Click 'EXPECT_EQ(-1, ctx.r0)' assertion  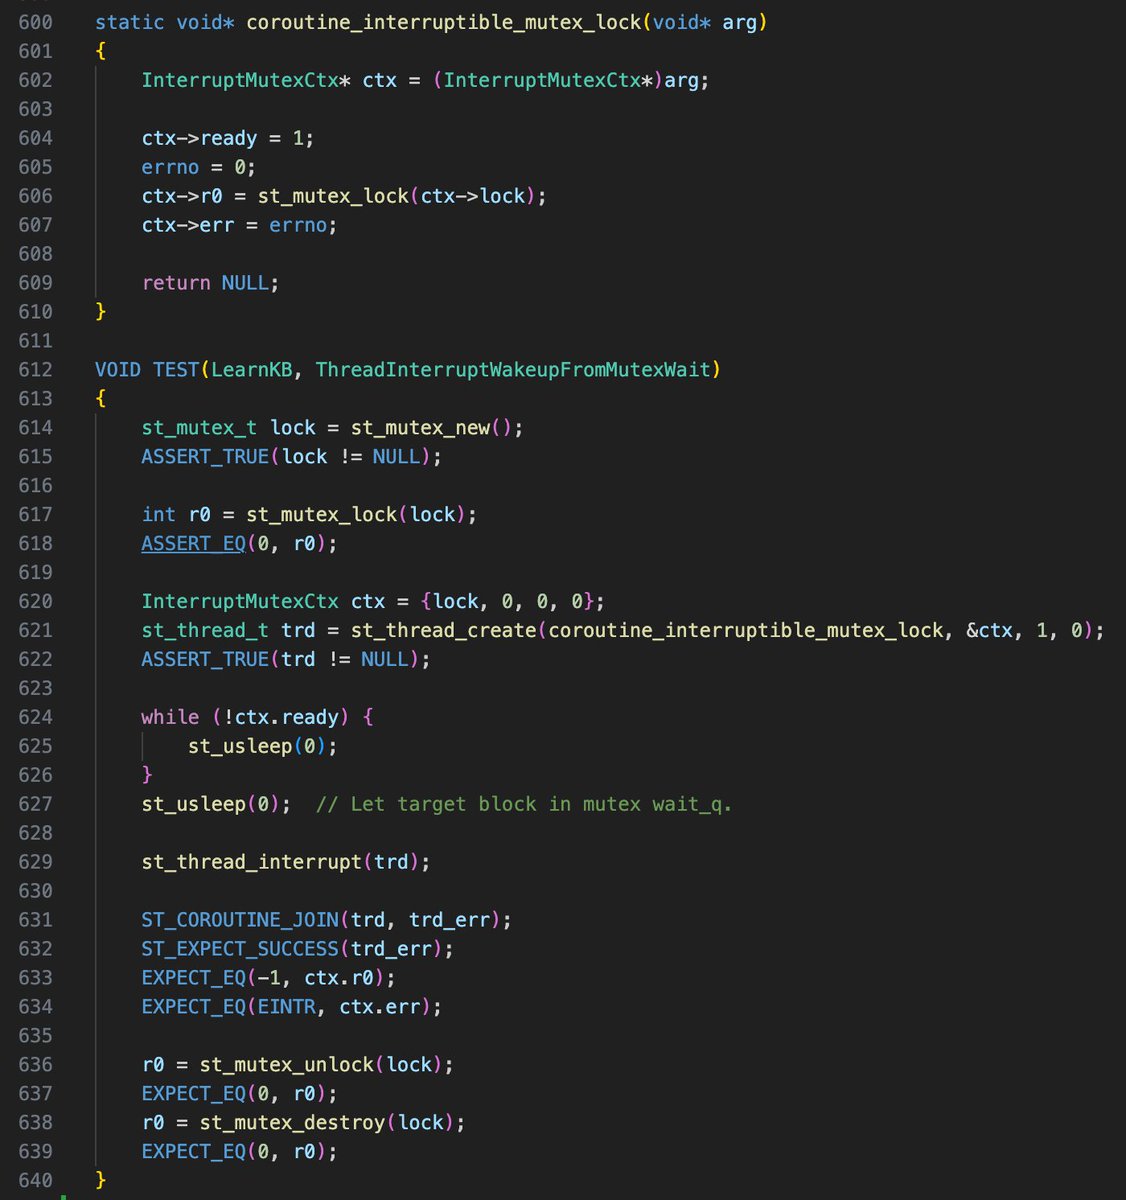coord(269,978)
